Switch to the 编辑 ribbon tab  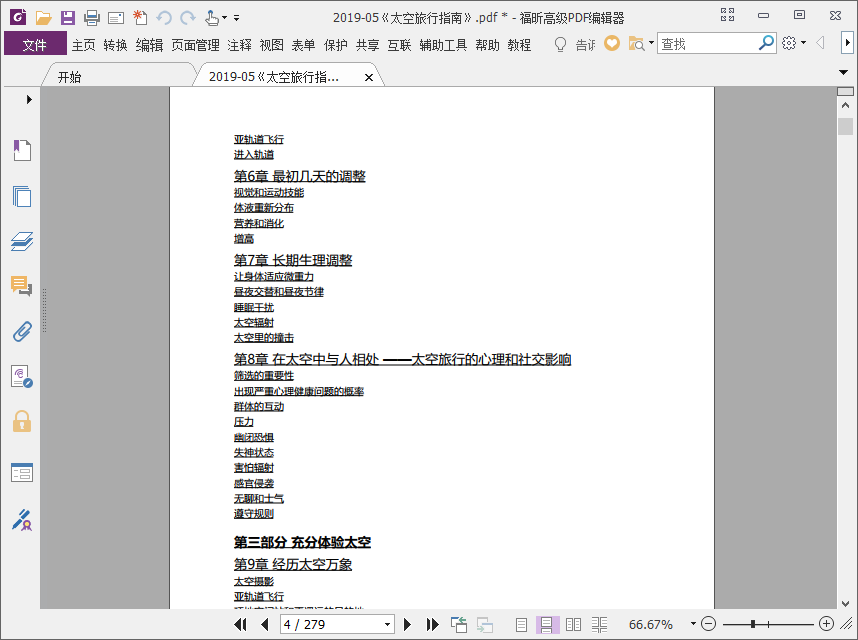click(149, 45)
